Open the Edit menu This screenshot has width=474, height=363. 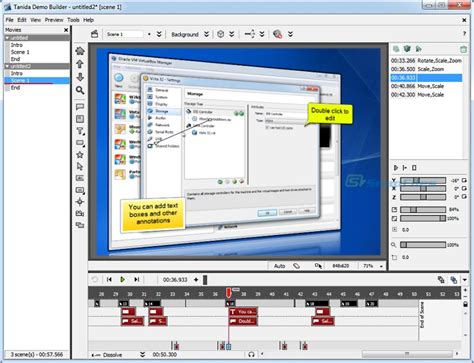22,20
